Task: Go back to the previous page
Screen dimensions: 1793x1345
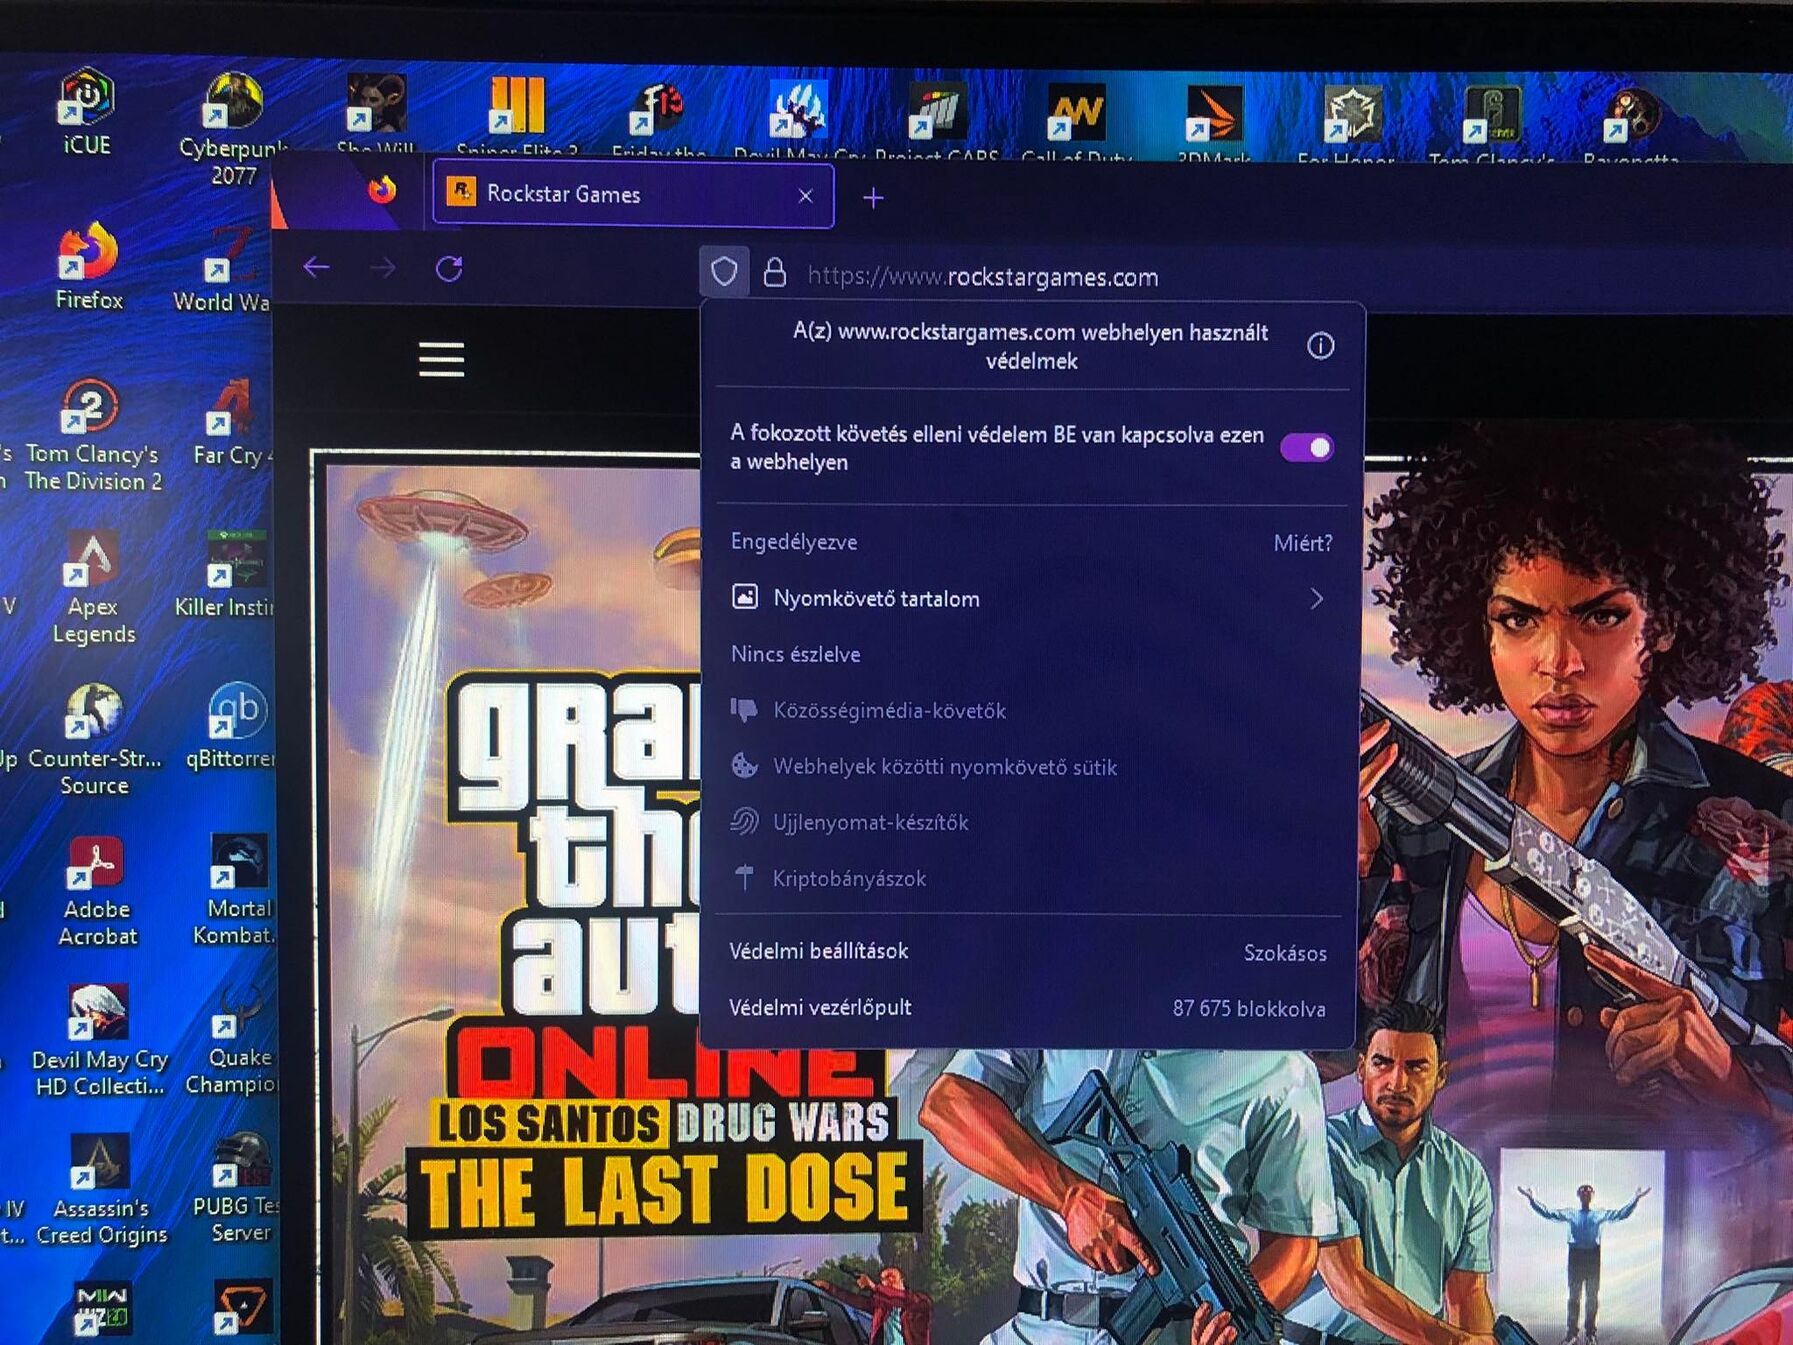Action: click(316, 267)
